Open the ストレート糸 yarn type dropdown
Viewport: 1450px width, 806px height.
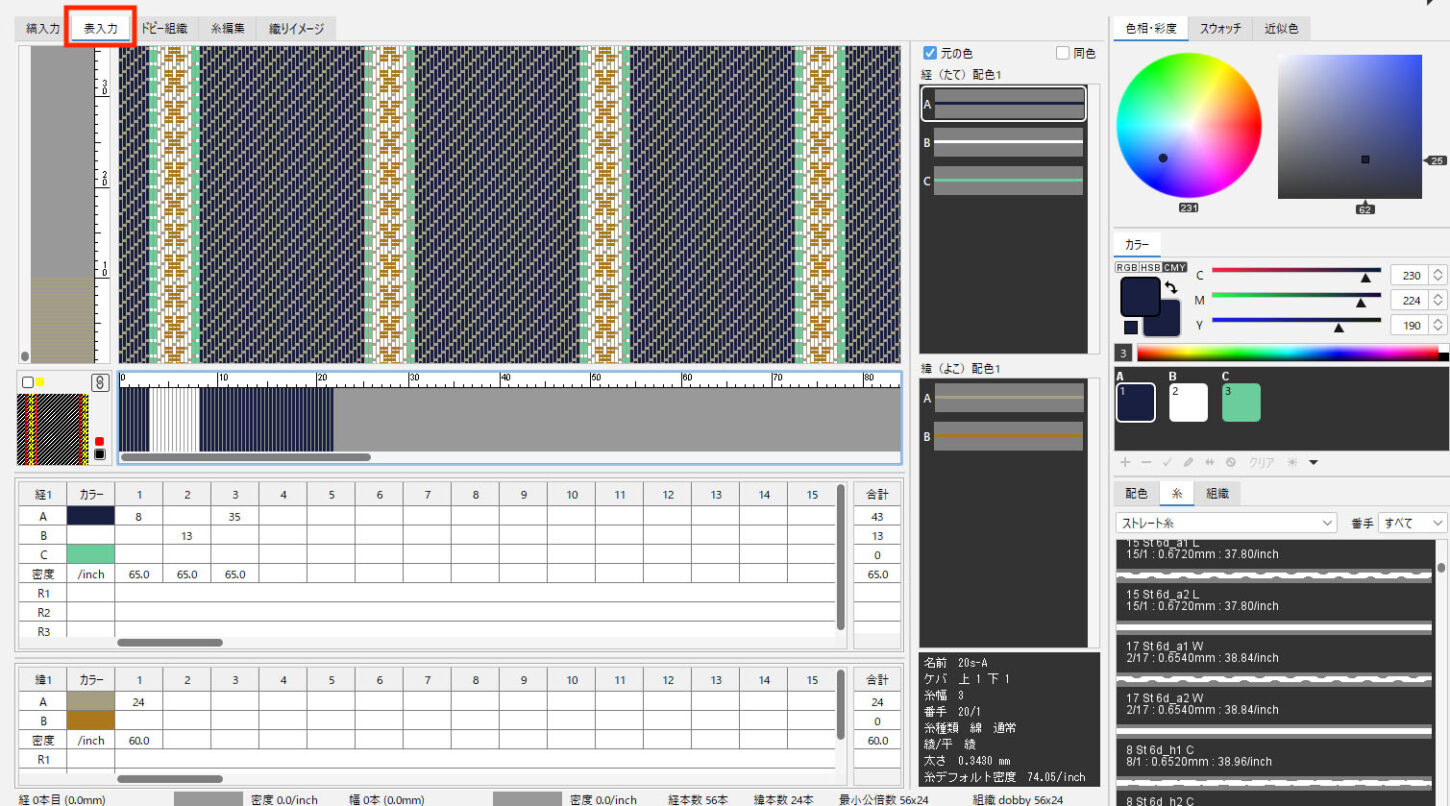tap(1226, 523)
